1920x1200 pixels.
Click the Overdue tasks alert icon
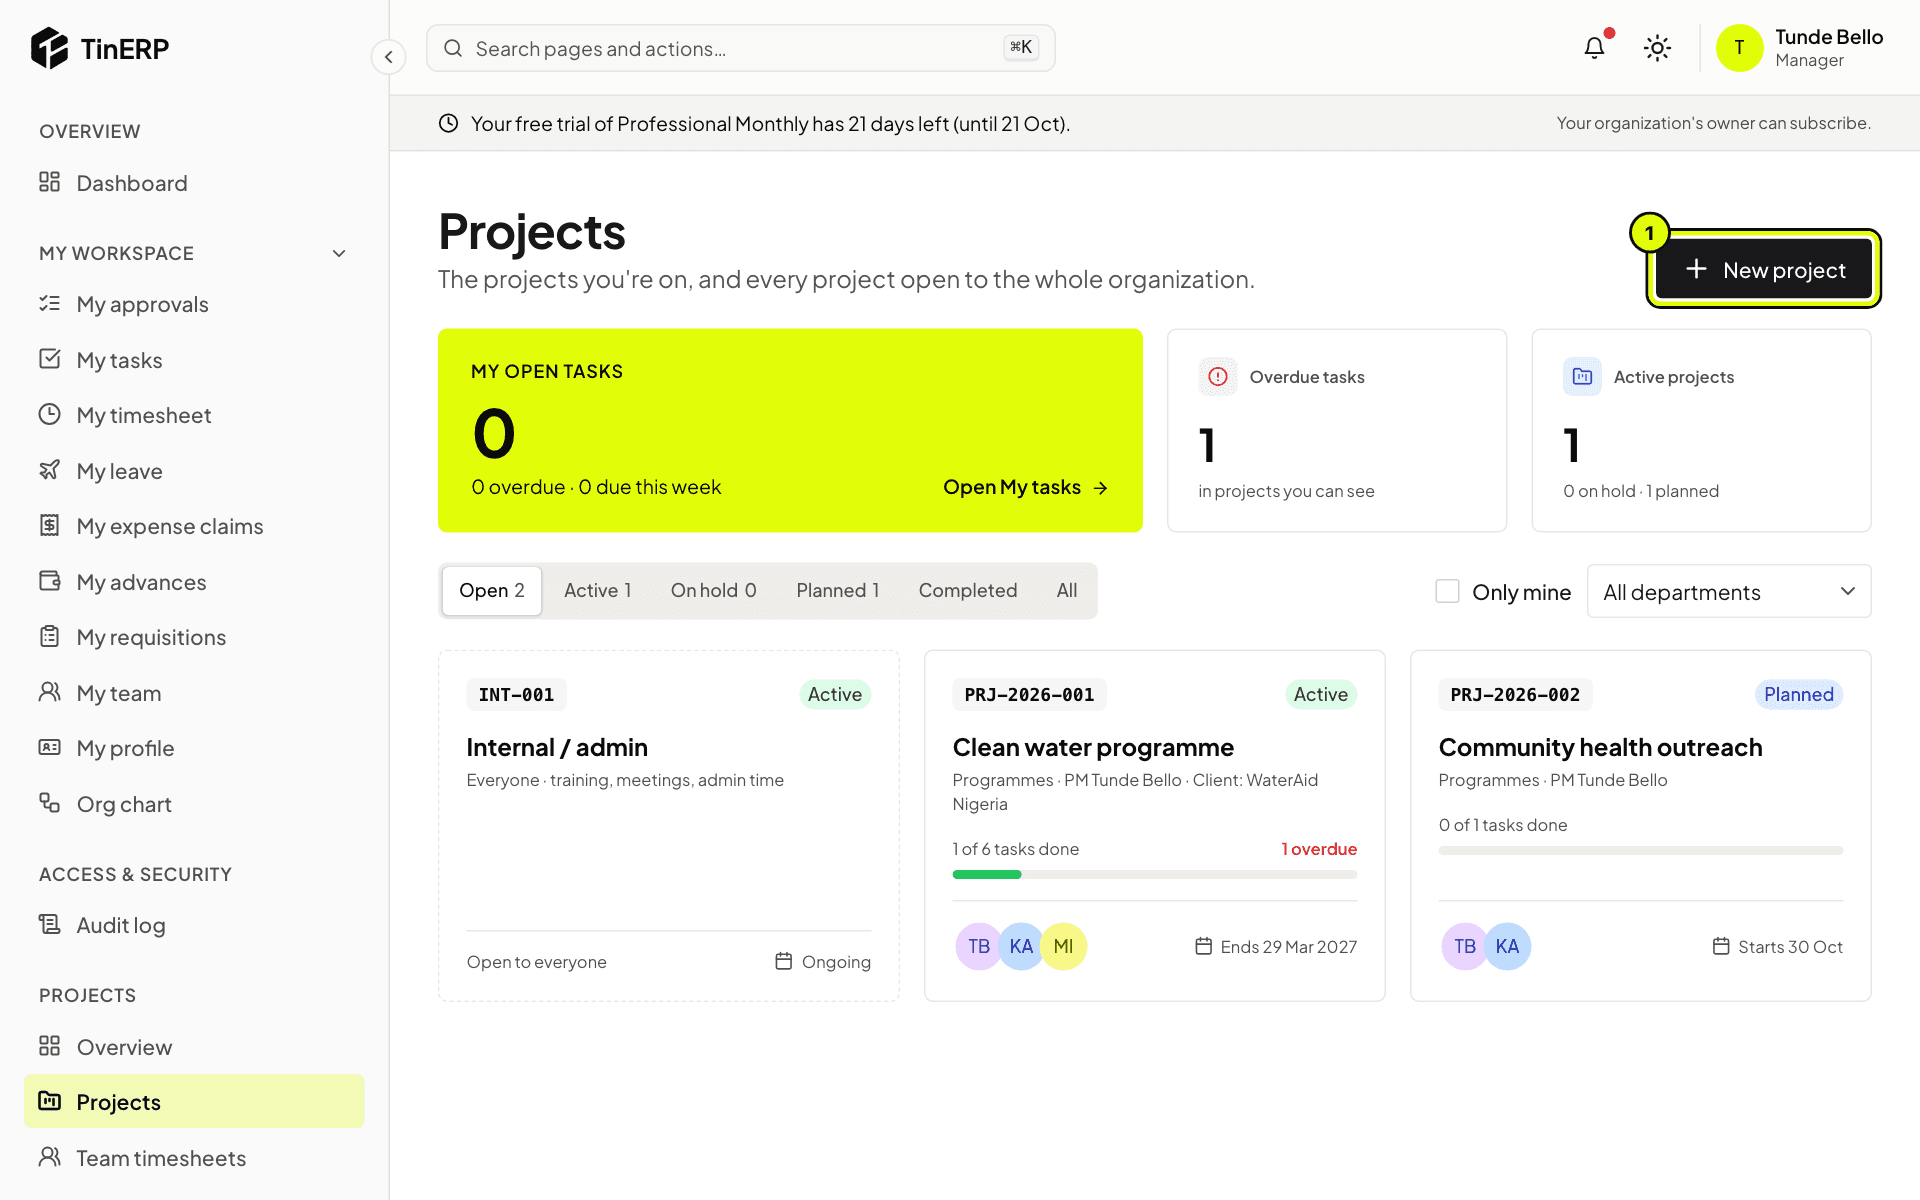[1218, 377]
